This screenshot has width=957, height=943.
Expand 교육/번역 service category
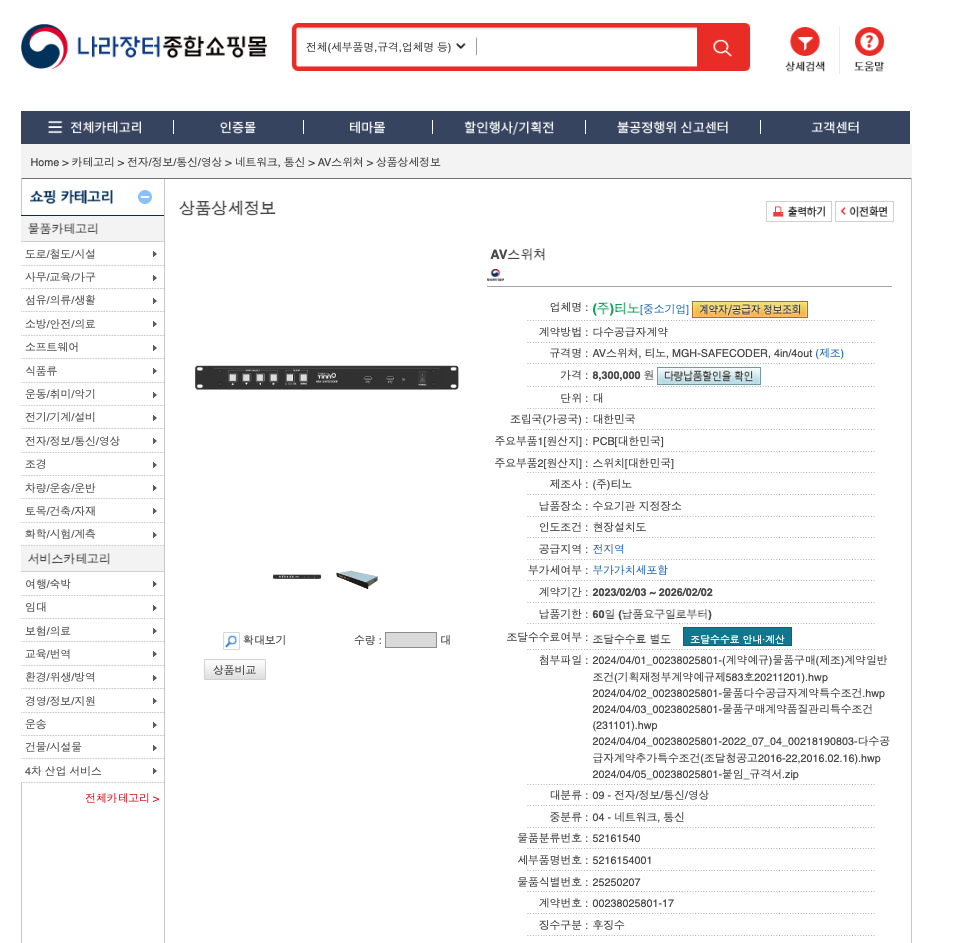92,654
